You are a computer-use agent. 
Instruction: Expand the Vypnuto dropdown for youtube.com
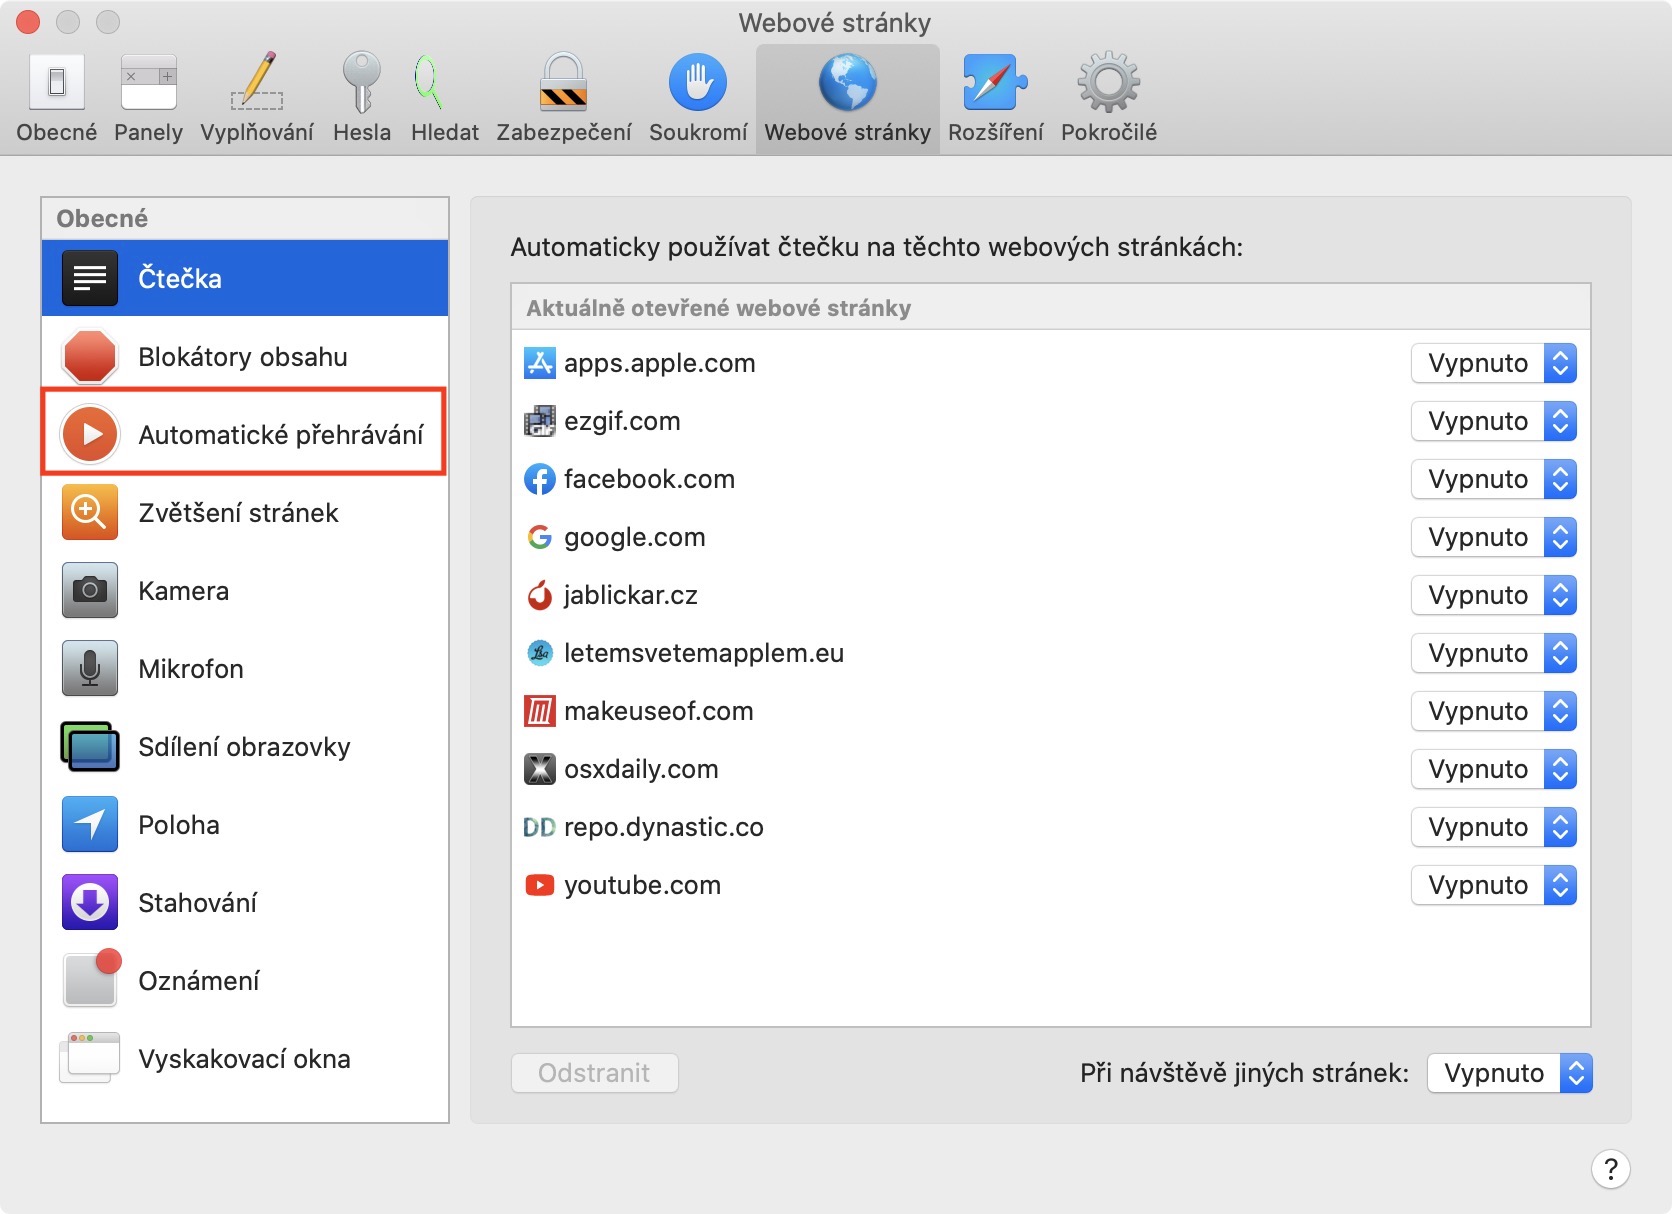1493,885
